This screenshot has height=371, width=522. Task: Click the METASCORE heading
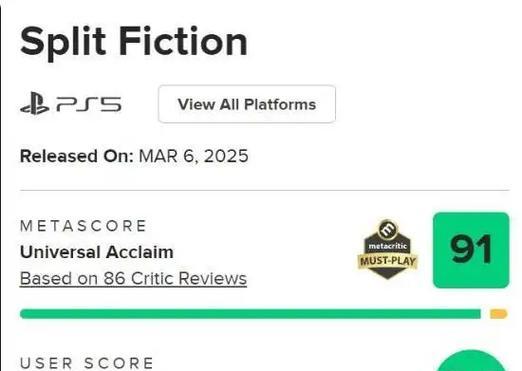[83, 226]
